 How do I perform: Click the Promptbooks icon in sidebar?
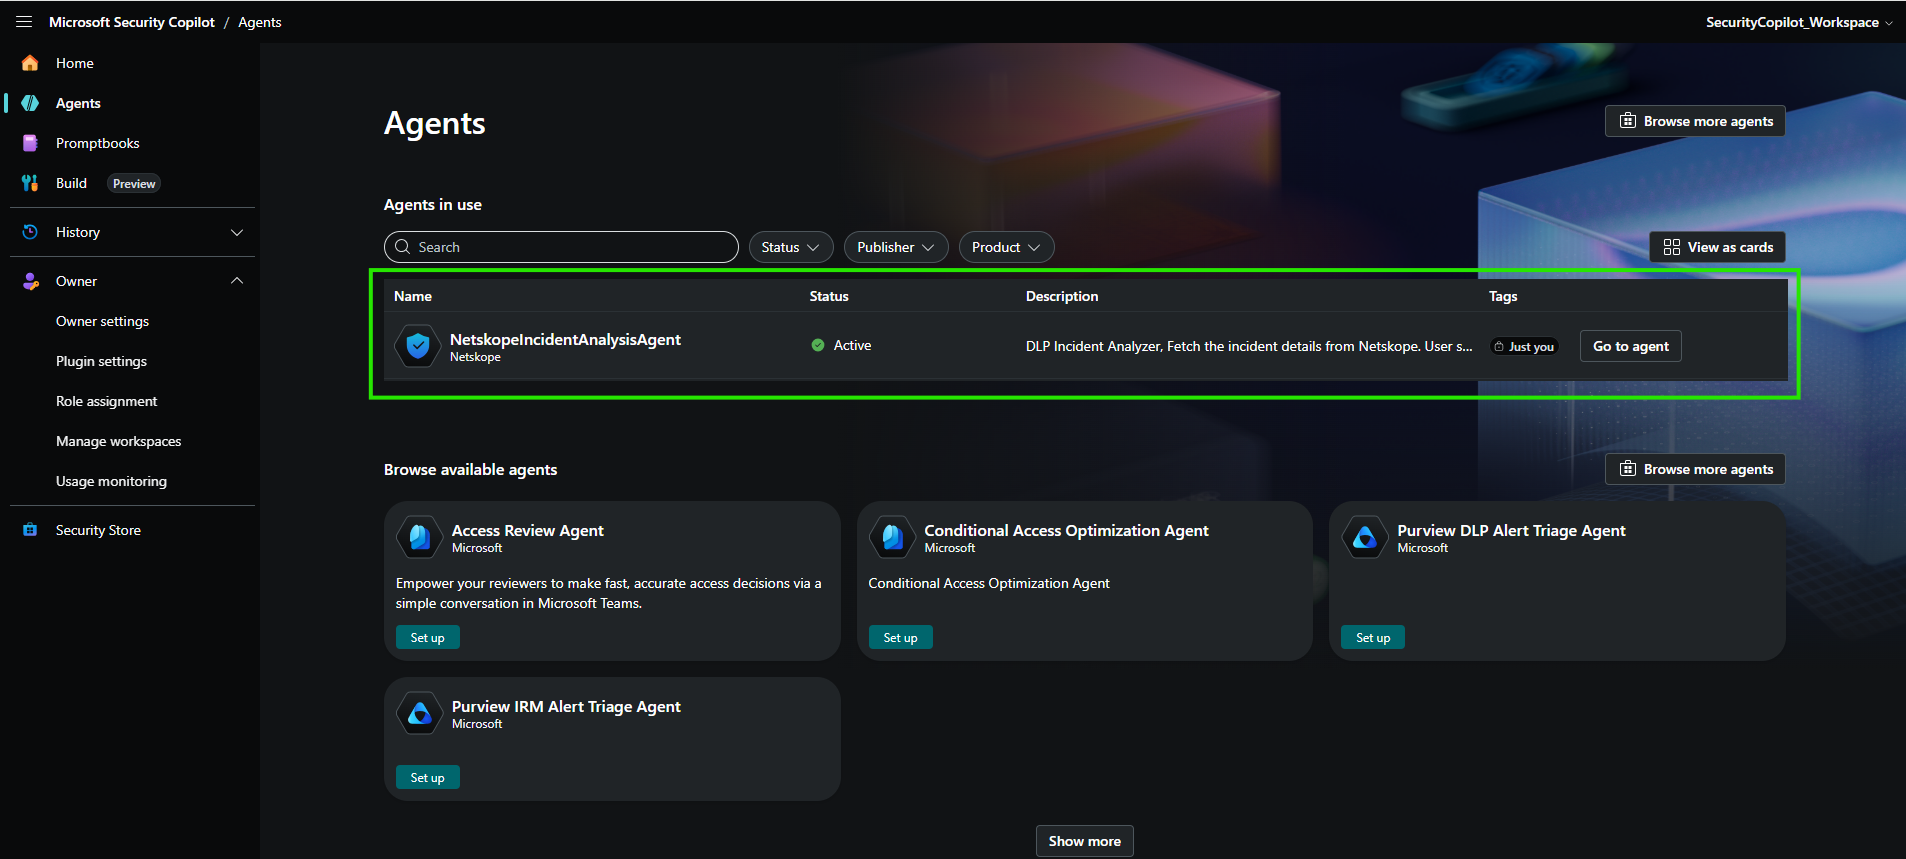click(30, 143)
